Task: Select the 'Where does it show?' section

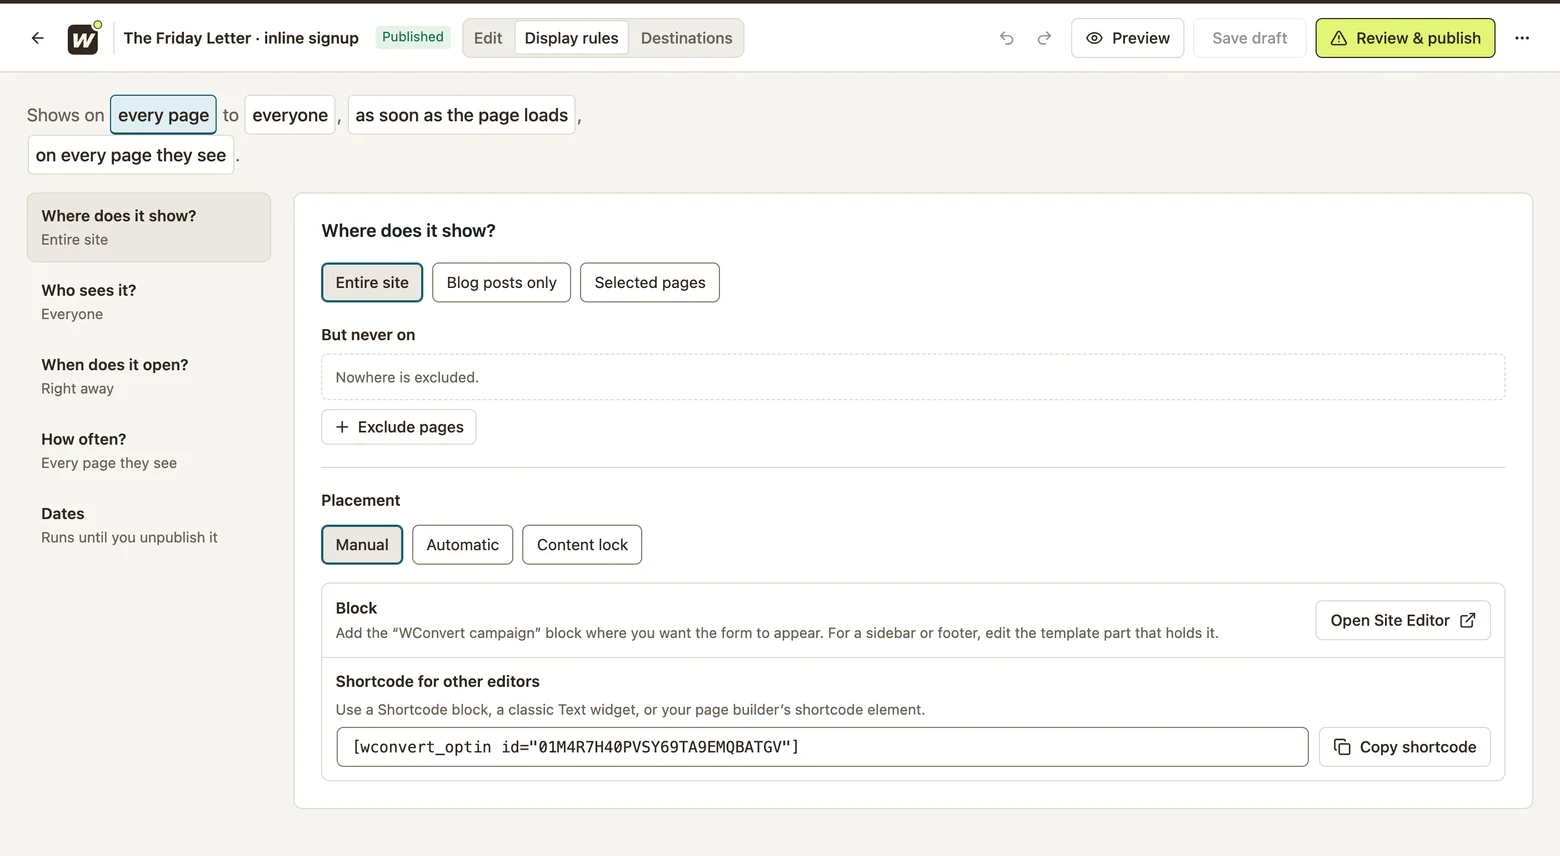Action: click(x=149, y=227)
